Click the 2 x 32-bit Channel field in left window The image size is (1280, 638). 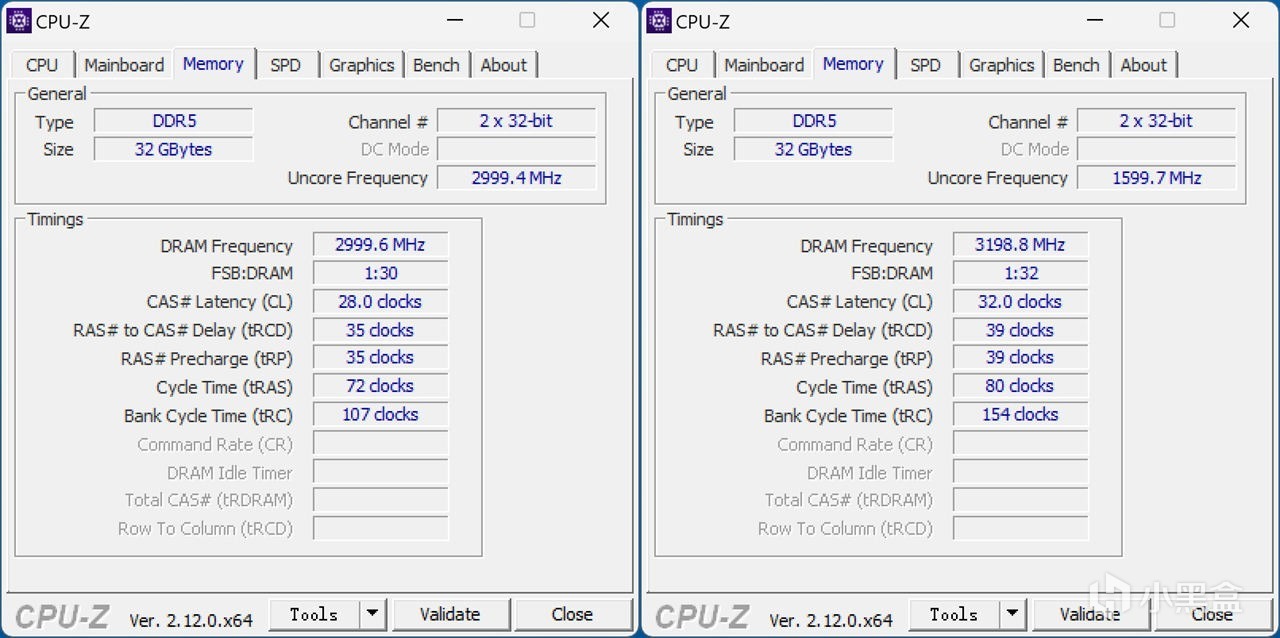516,121
